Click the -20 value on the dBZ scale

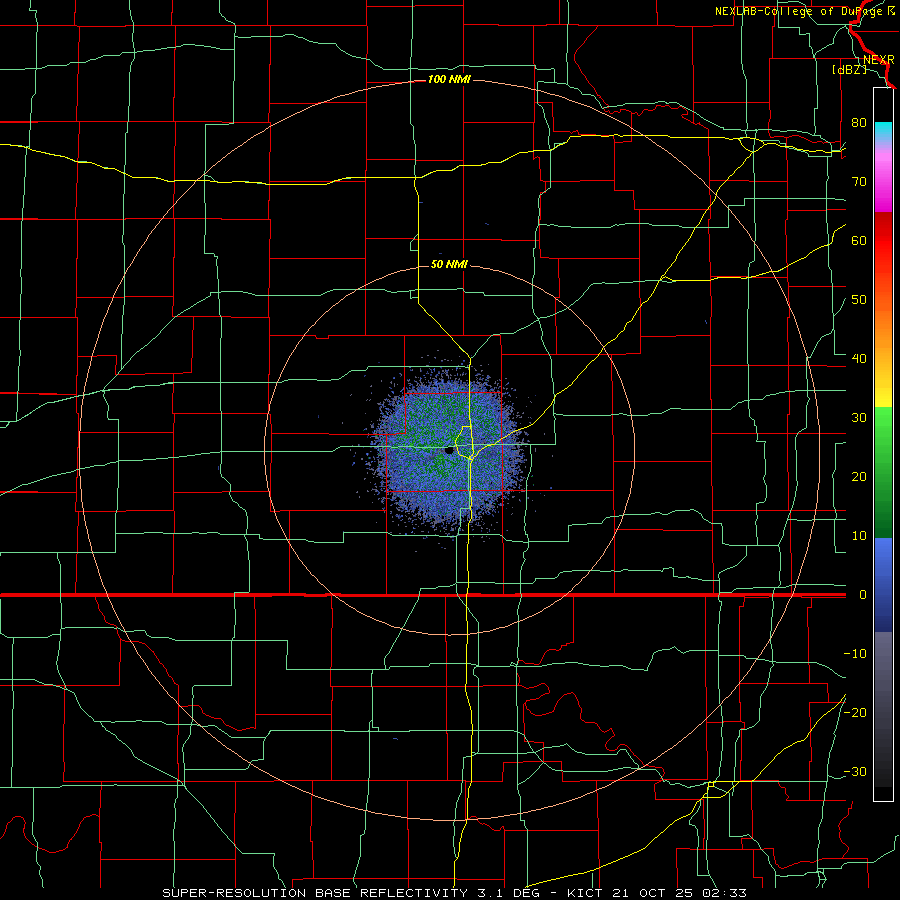pyautogui.click(x=855, y=712)
